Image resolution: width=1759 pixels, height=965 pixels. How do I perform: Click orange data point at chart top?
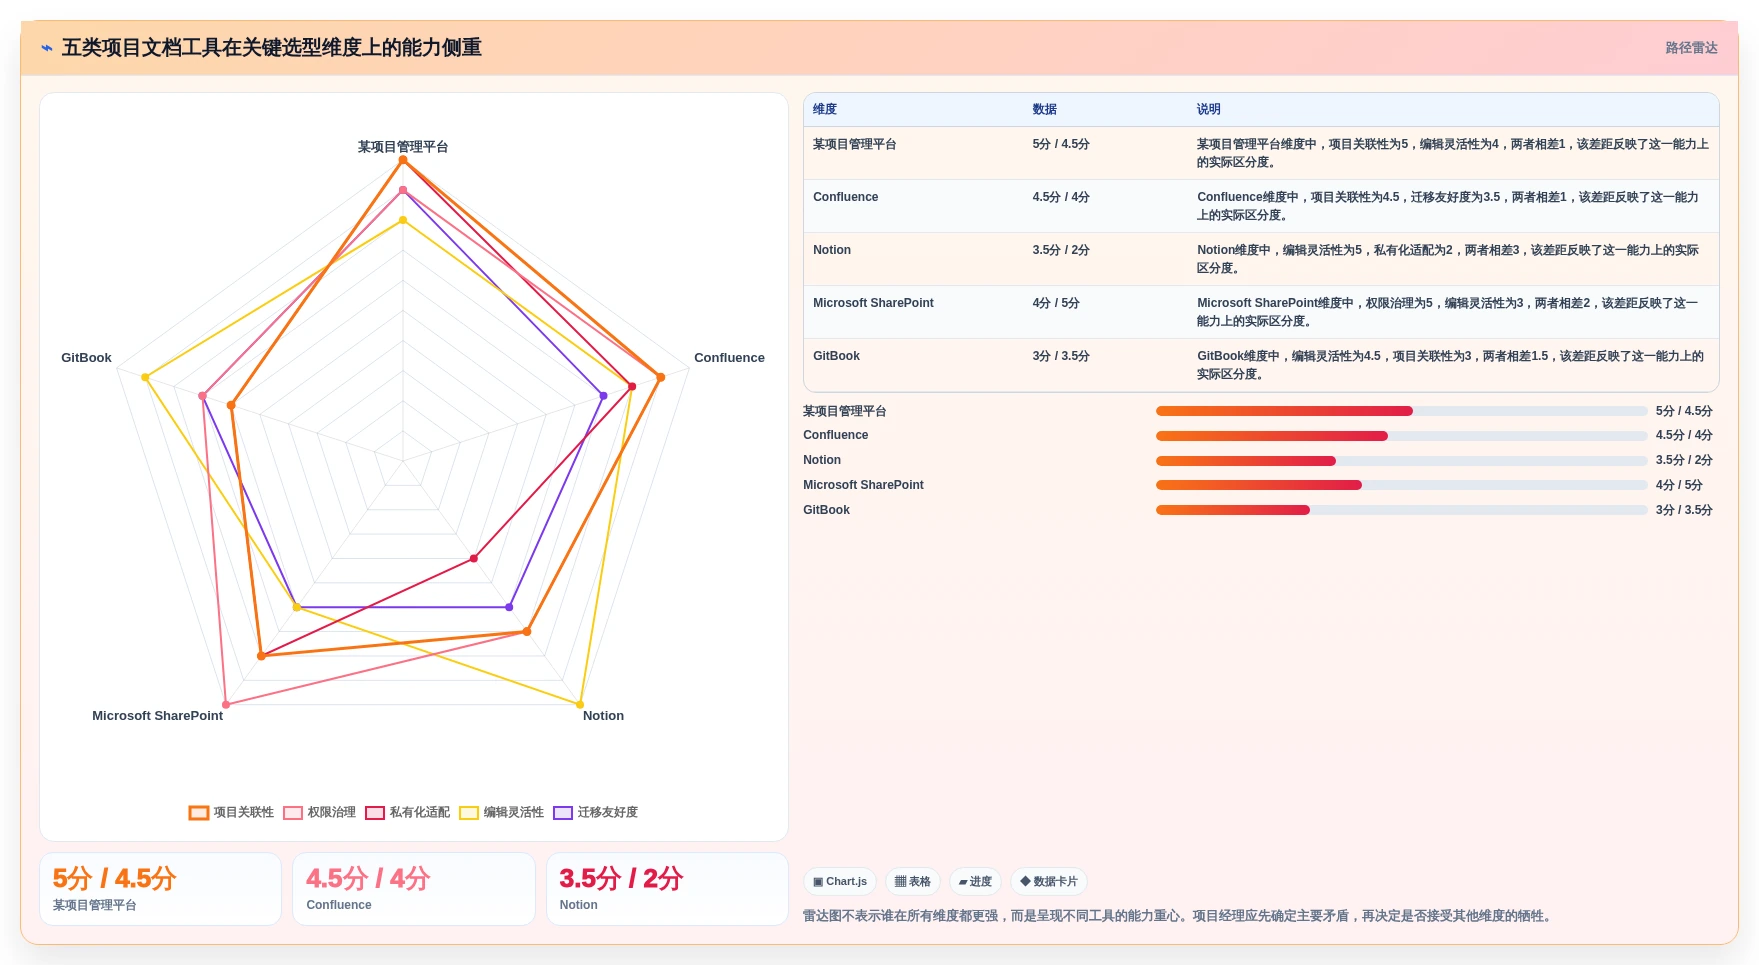(x=403, y=160)
